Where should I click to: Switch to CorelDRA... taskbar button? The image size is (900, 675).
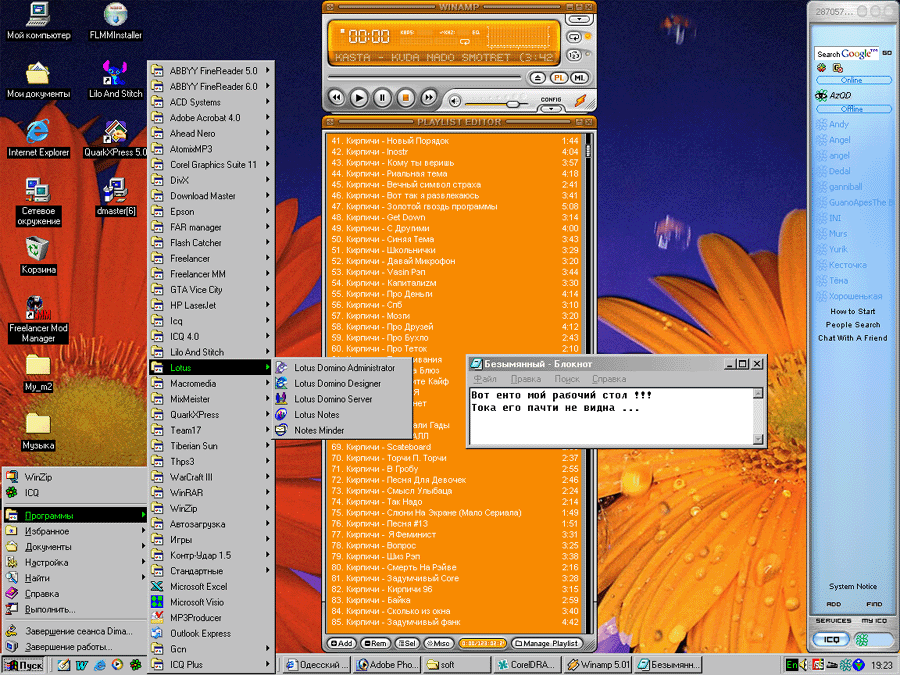tap(527, 665)
